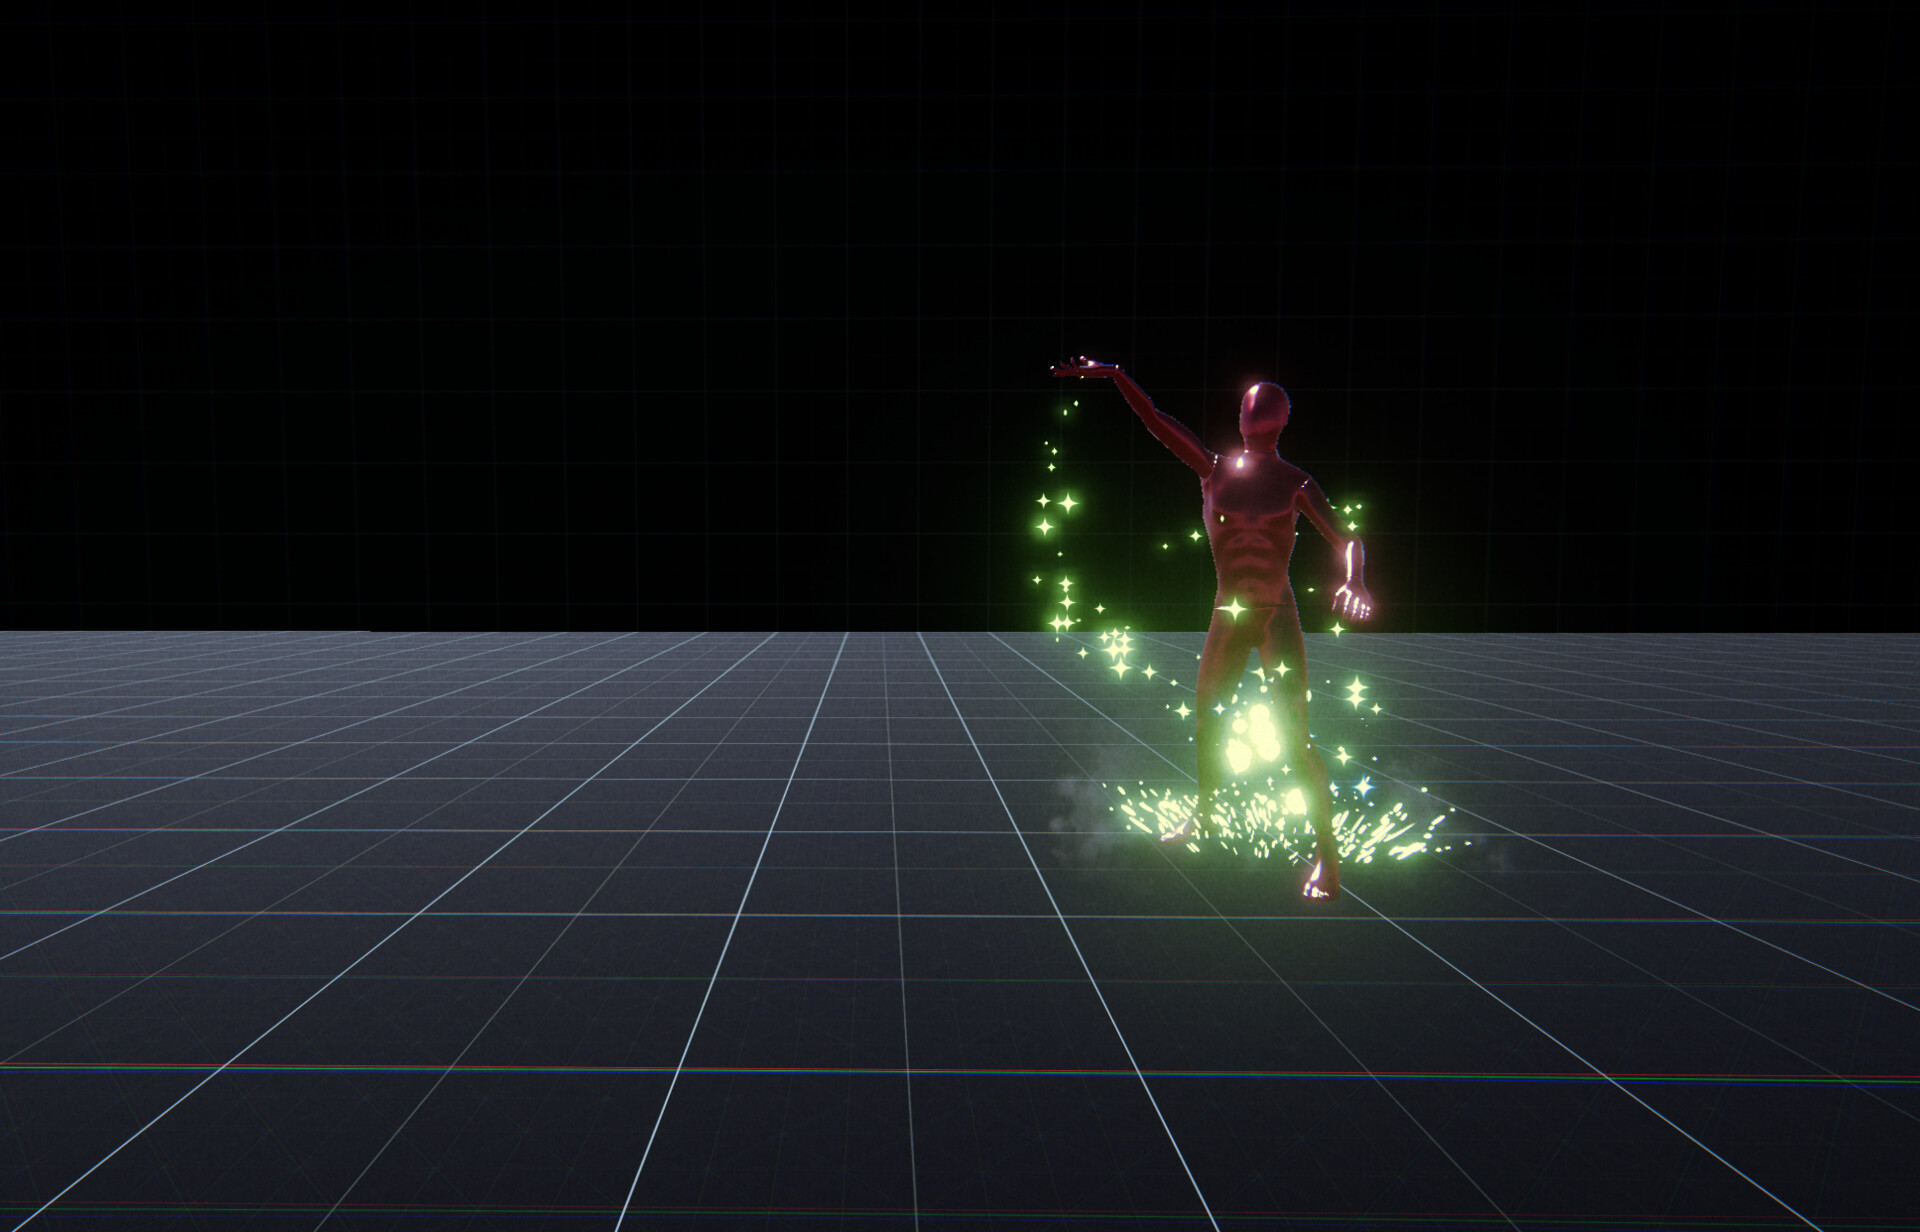Click the glowing highlight on the mannequin's neck
Image resolution: width=1920 pixels, height=1232 pixels.
1241,460
